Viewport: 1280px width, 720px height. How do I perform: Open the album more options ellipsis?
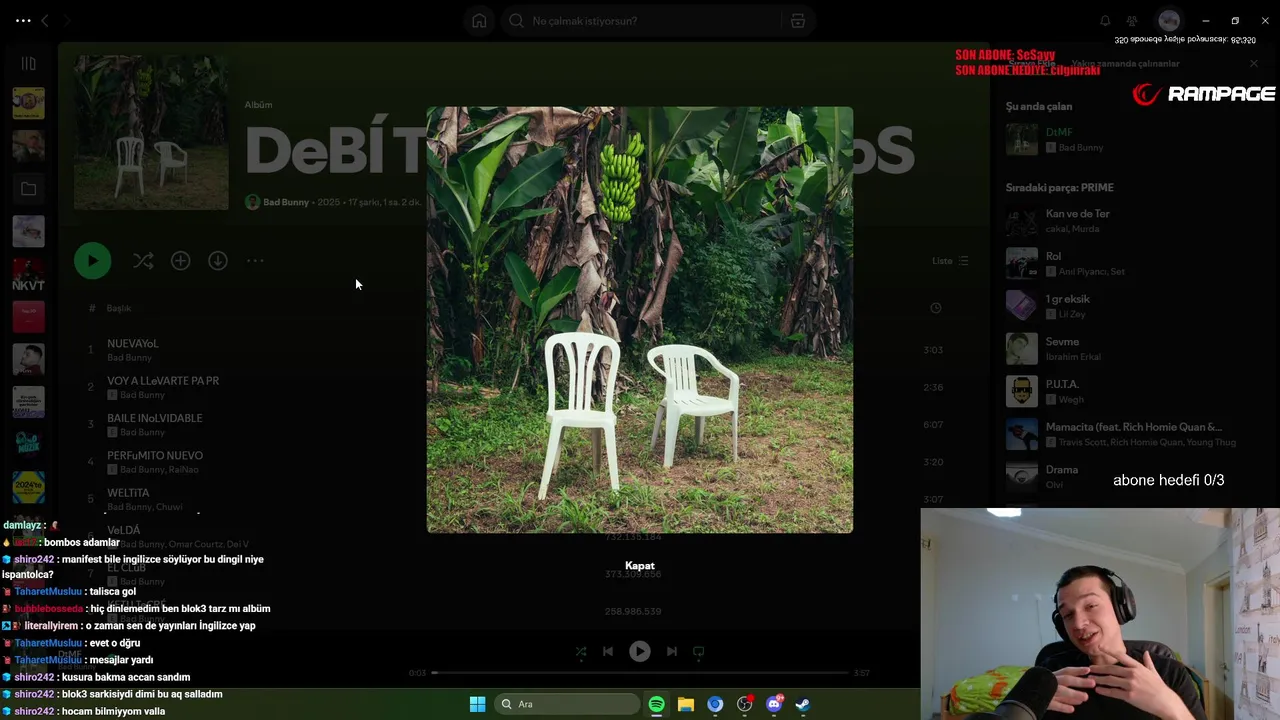255,261
